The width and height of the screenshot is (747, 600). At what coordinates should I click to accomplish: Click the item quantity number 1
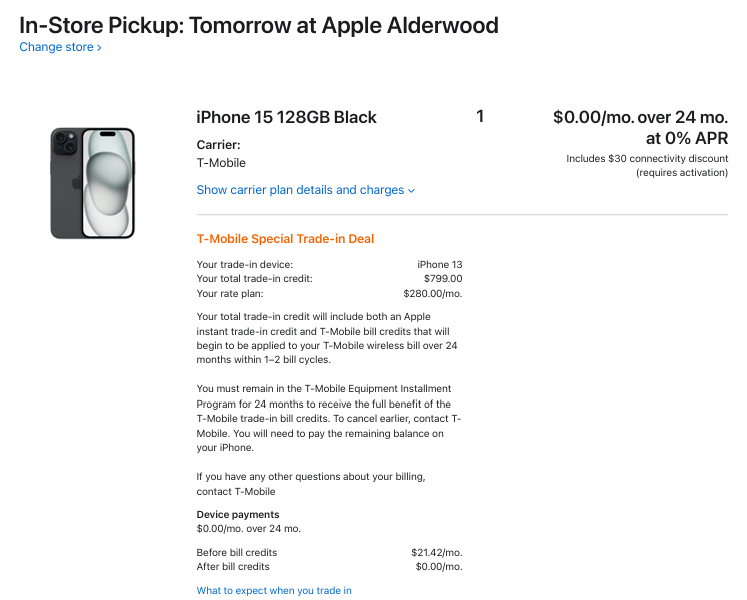(480, 117)
